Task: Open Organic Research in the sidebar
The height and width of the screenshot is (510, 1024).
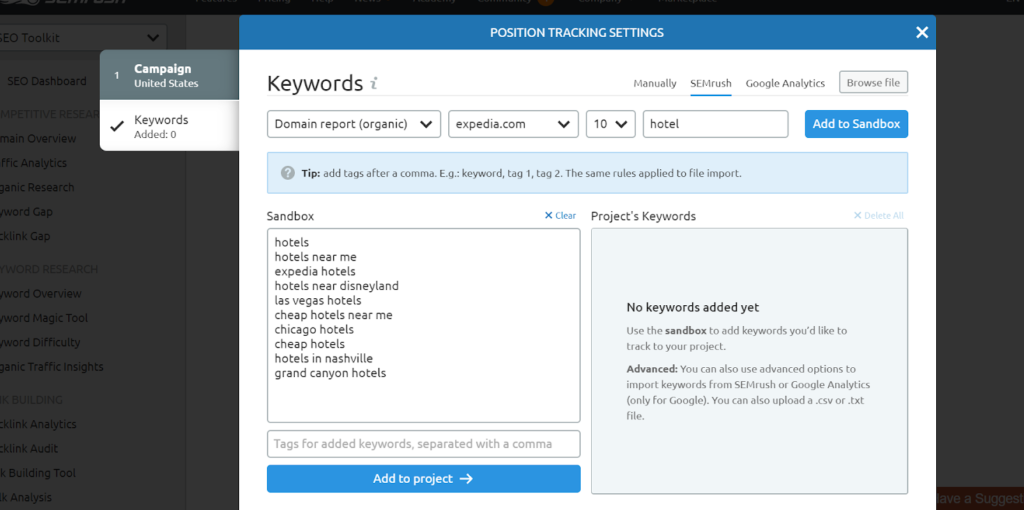Action: (37, 187)
